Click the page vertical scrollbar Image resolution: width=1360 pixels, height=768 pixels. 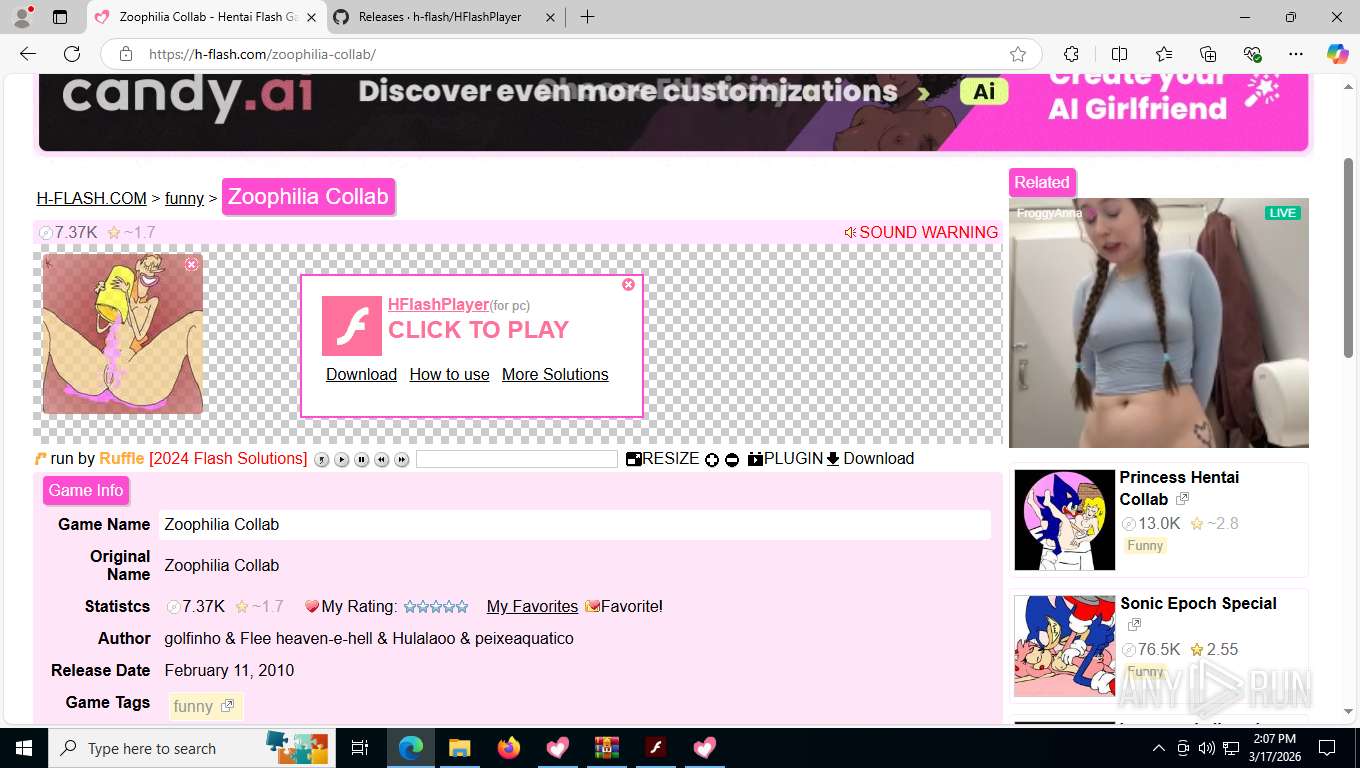[x=1348, y=257]
